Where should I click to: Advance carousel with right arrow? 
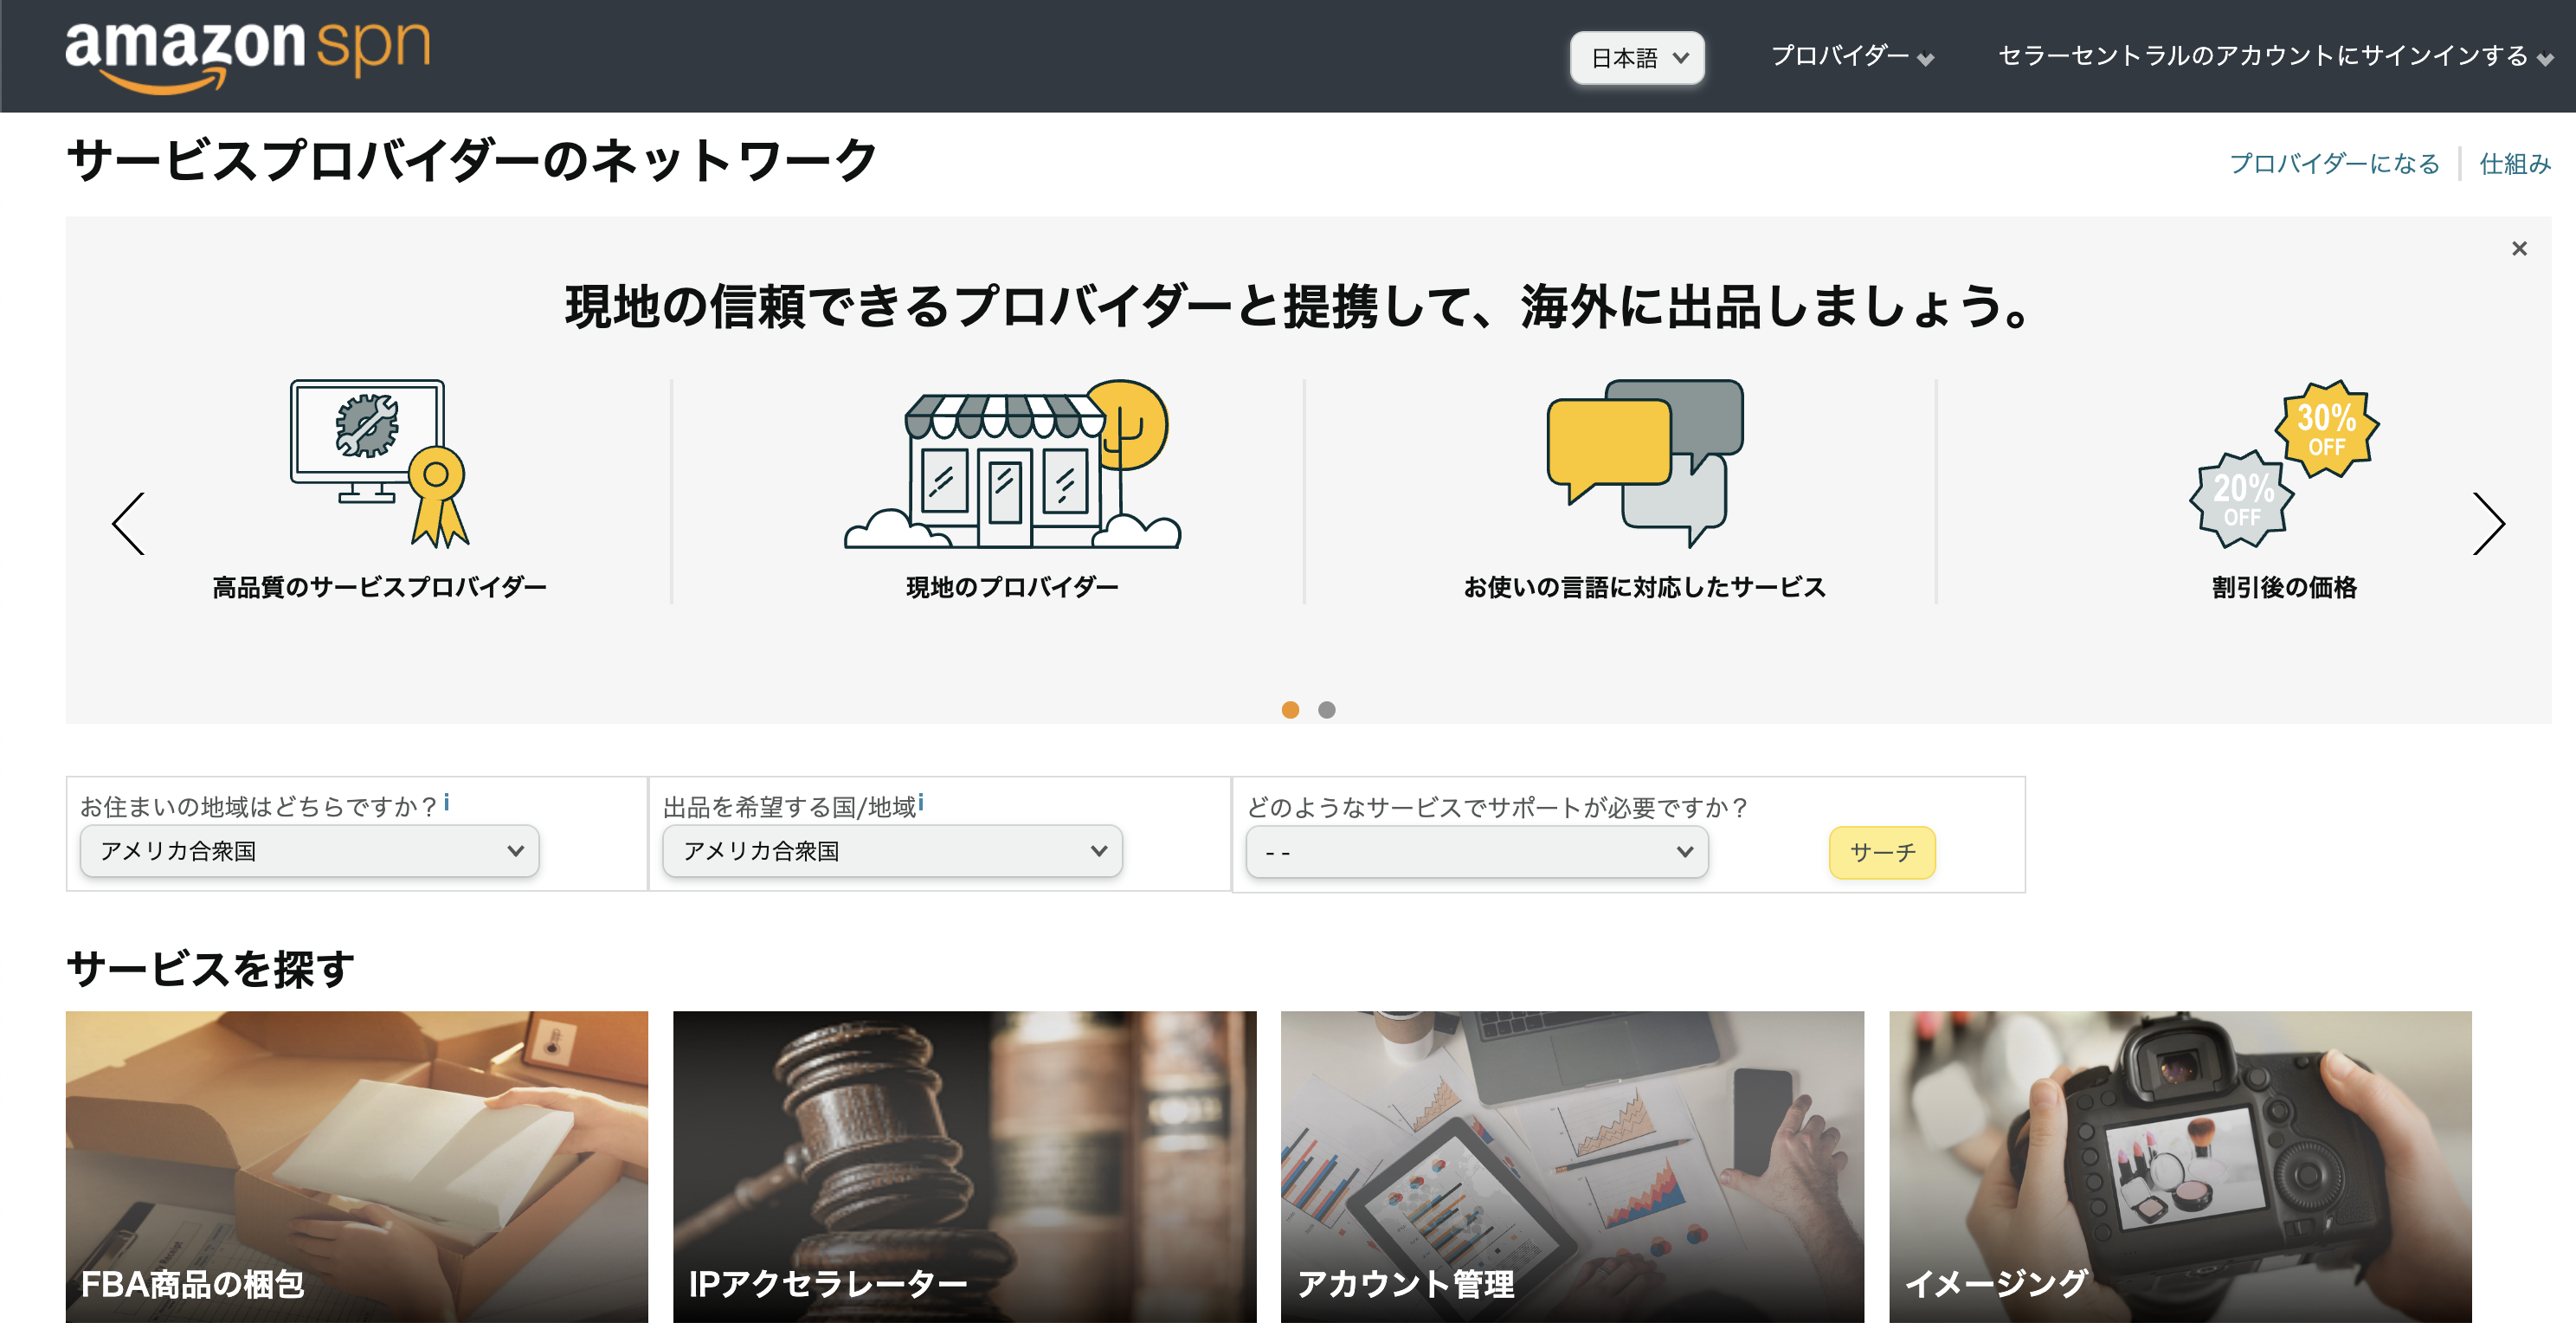2488,523
